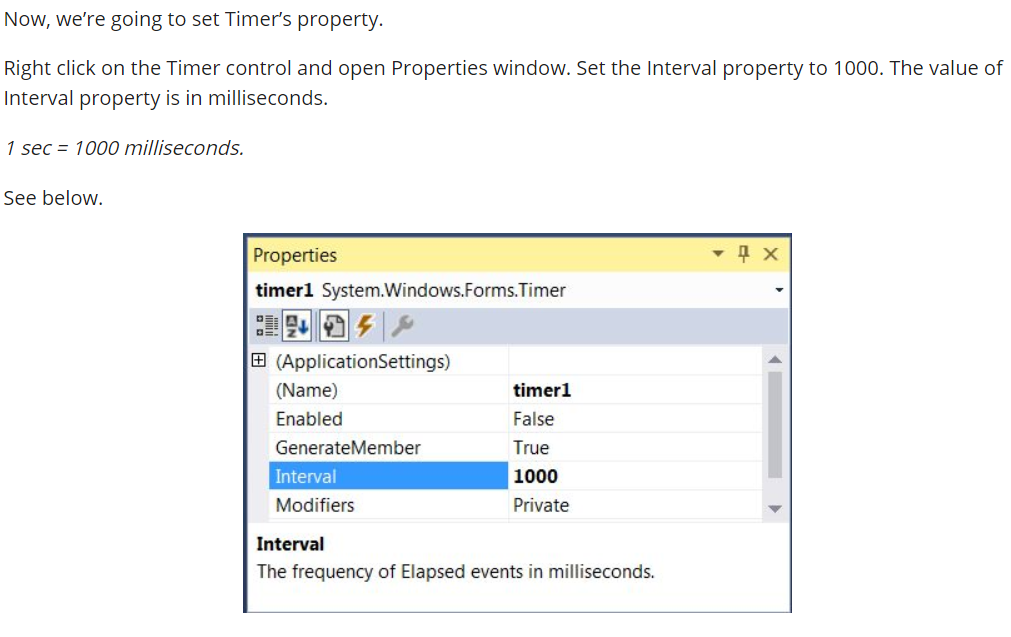
Task: Click the scrollbar down arrow
Action: pos(775,508)
